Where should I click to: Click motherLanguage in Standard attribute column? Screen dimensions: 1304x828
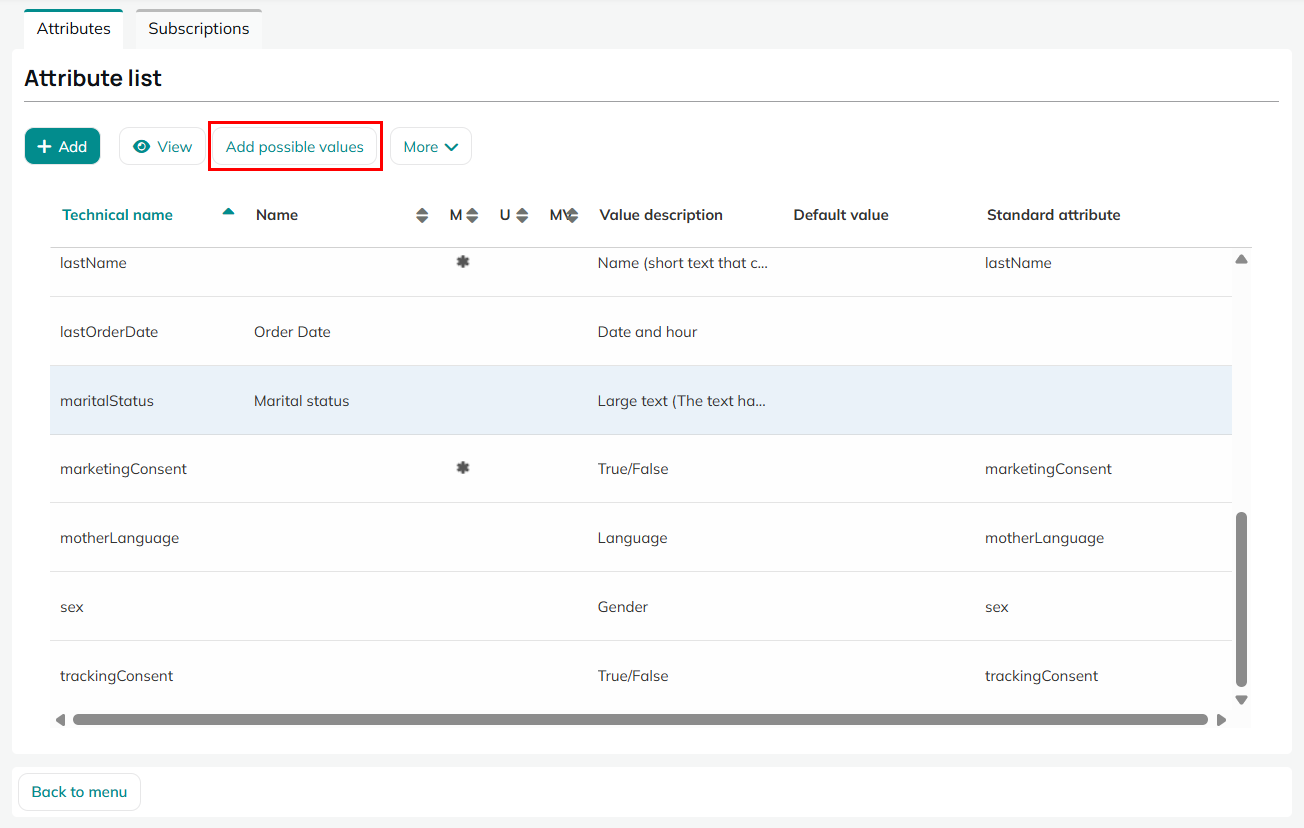click(1044, 538)
